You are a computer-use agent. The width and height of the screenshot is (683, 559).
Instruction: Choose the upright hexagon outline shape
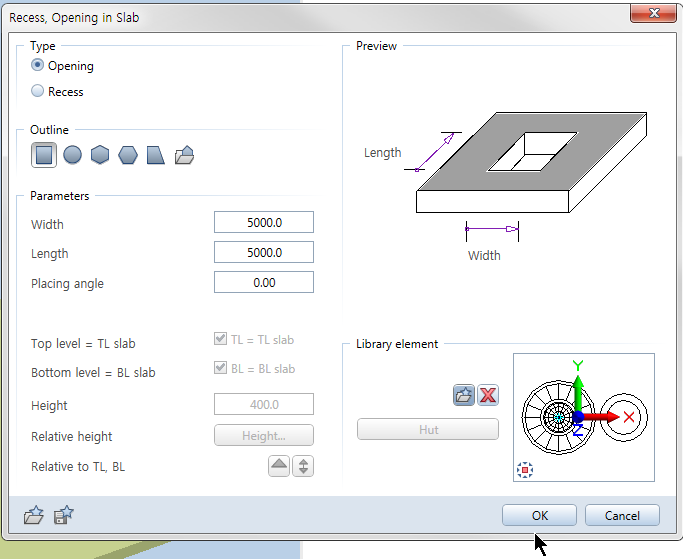100,155
